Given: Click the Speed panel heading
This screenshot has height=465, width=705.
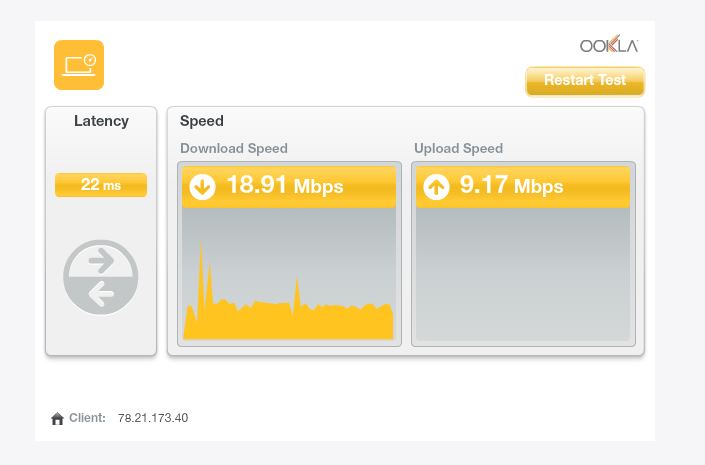Looking at the screenshot, I should point(201,121).
